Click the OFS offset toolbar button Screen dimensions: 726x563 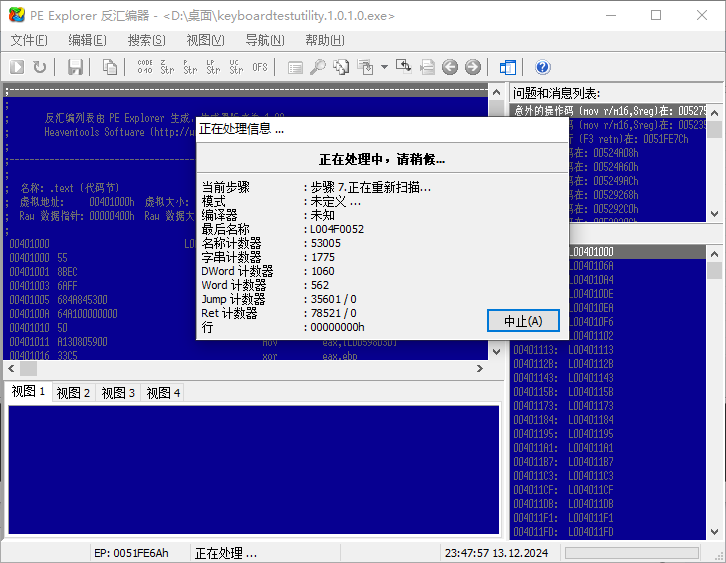pos(260,67)
